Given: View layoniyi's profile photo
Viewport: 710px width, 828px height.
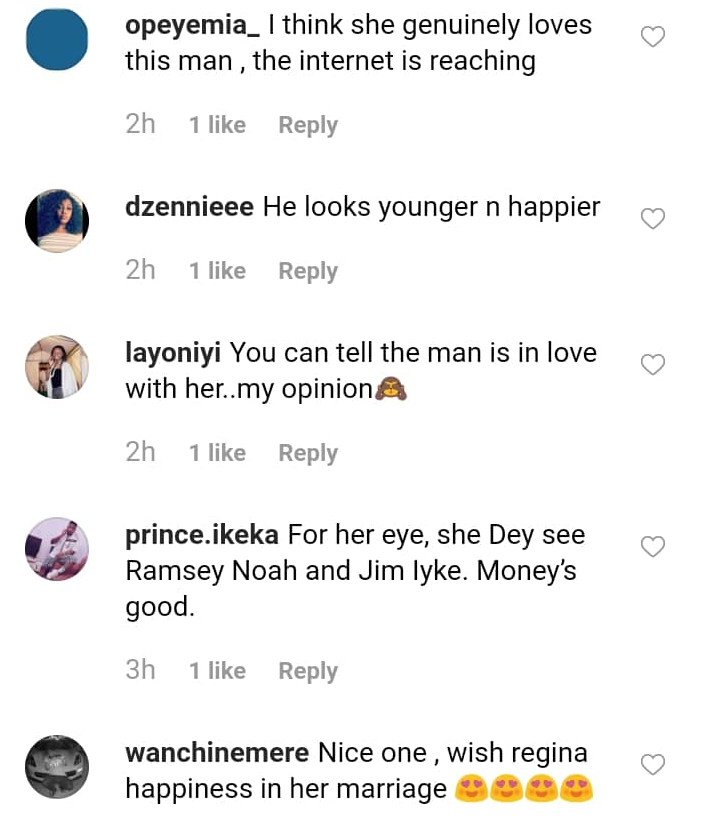Looking at the screenshot, I should pyautogui.click(x=57, y=366).
